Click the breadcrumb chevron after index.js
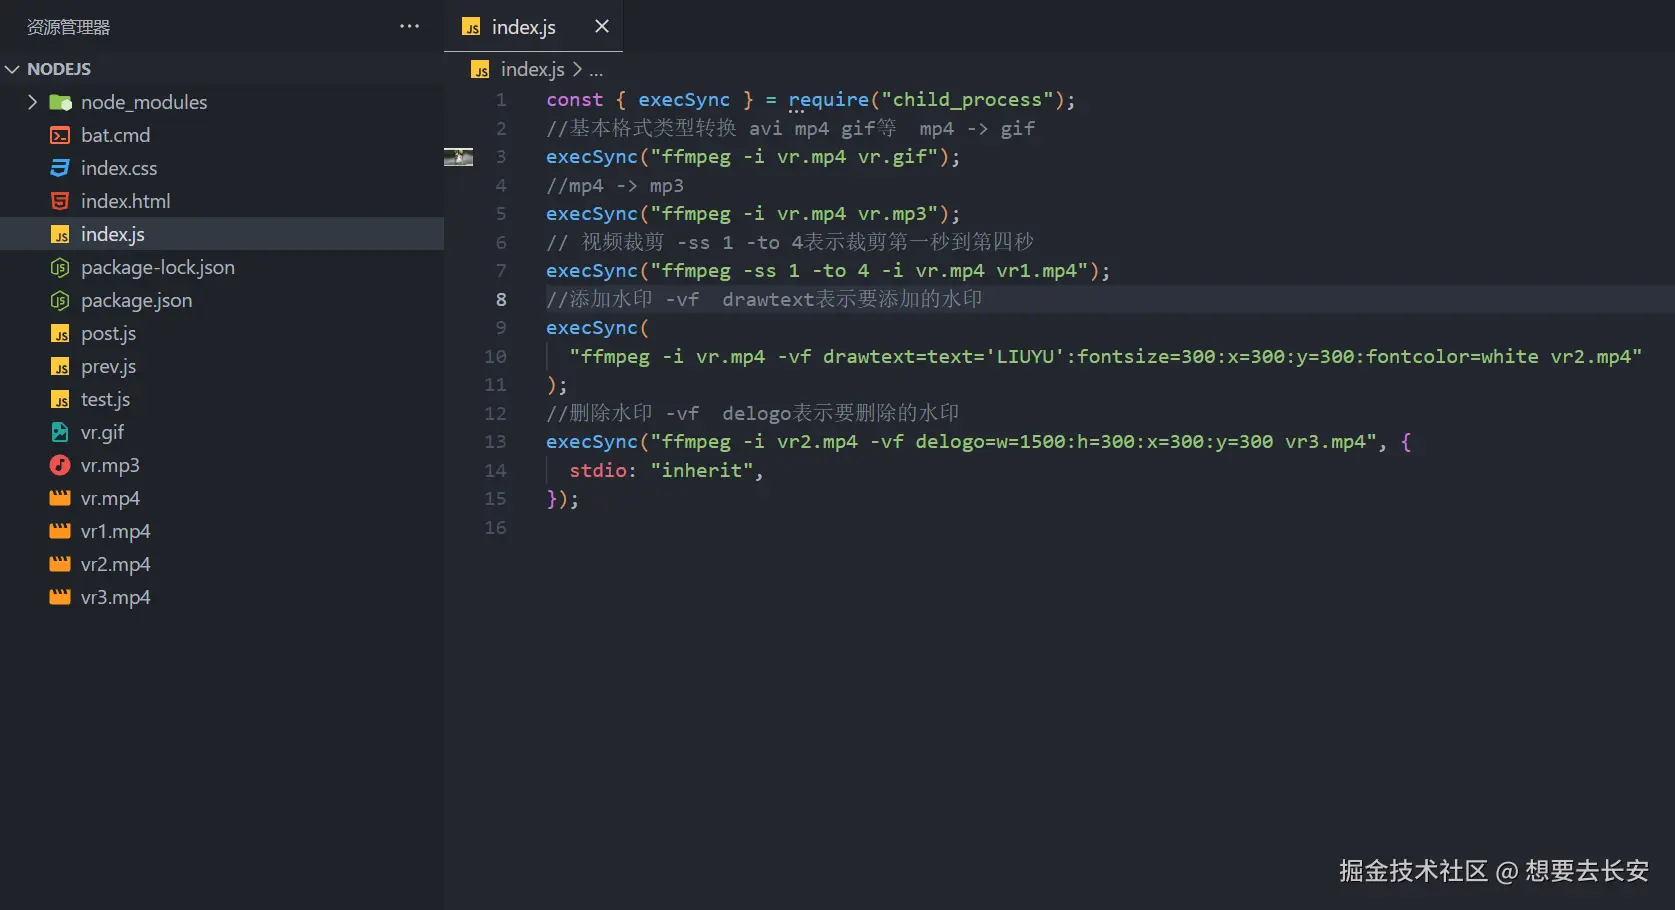The image size is (1675, 910). click(x=577, y=69)
